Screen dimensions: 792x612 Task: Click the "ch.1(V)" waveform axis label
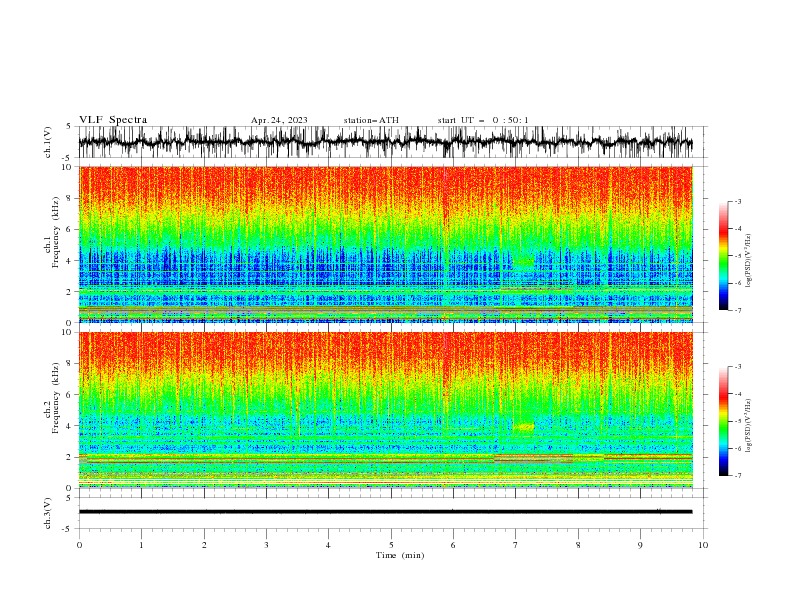(x=48, y=142)
